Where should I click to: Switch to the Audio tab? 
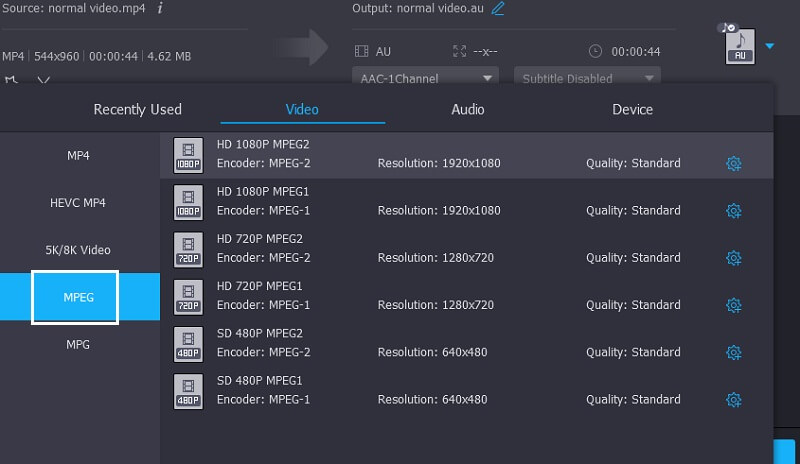467,109
